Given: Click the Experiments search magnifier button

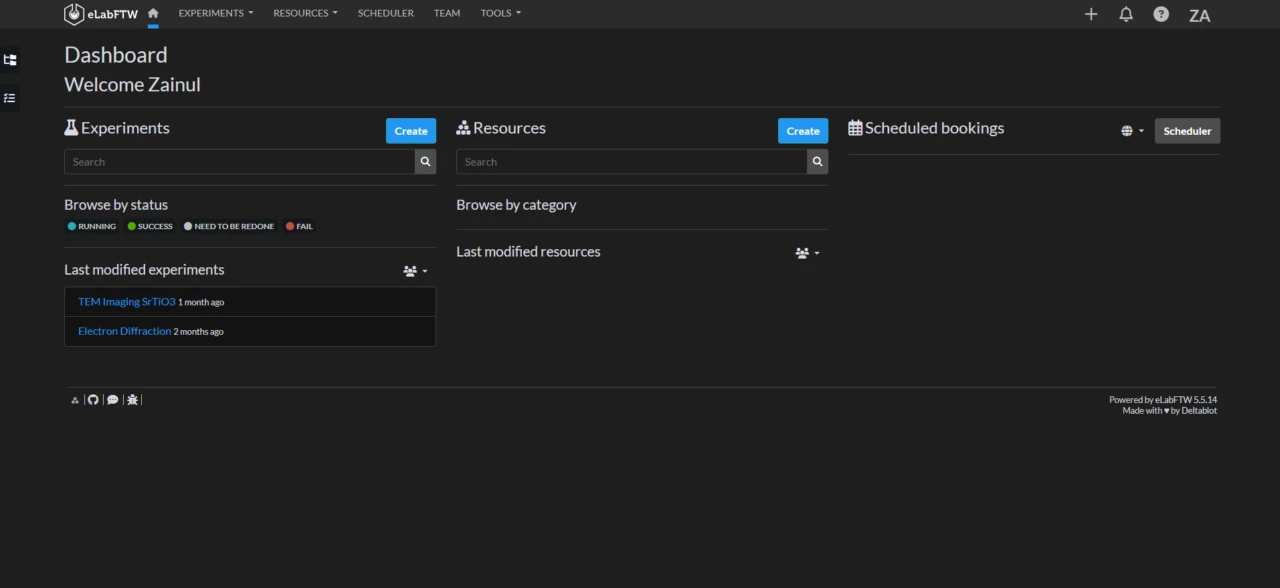Looking at the screenshot, I should [x=426, y=161].
